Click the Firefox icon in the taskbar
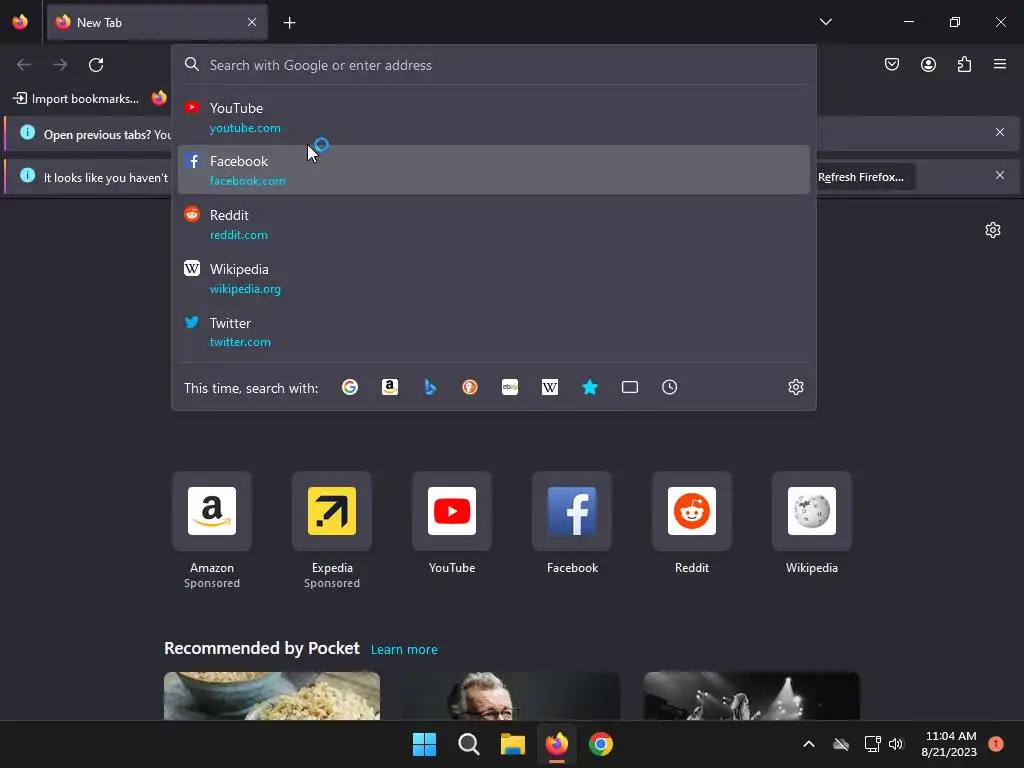The height and width of the screenshot is (768, 1024). pos(556,744)
